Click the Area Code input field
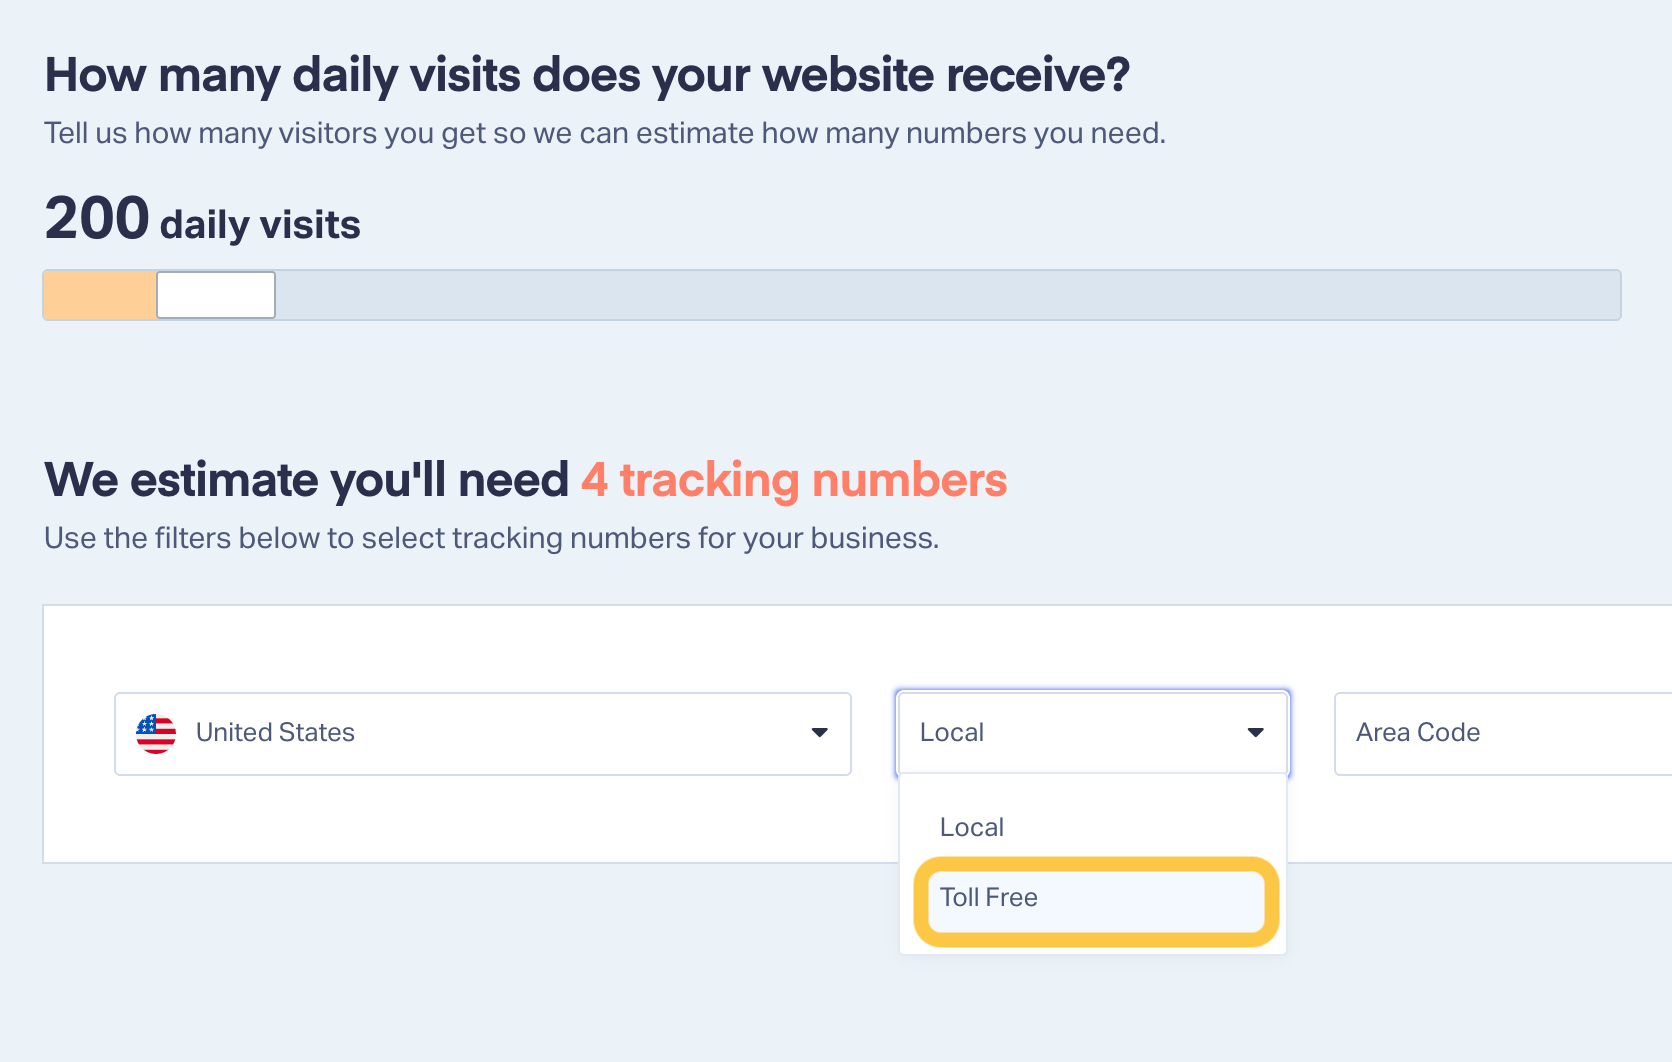Viewport: 1672px width, 1062px height. point(1503,733)
